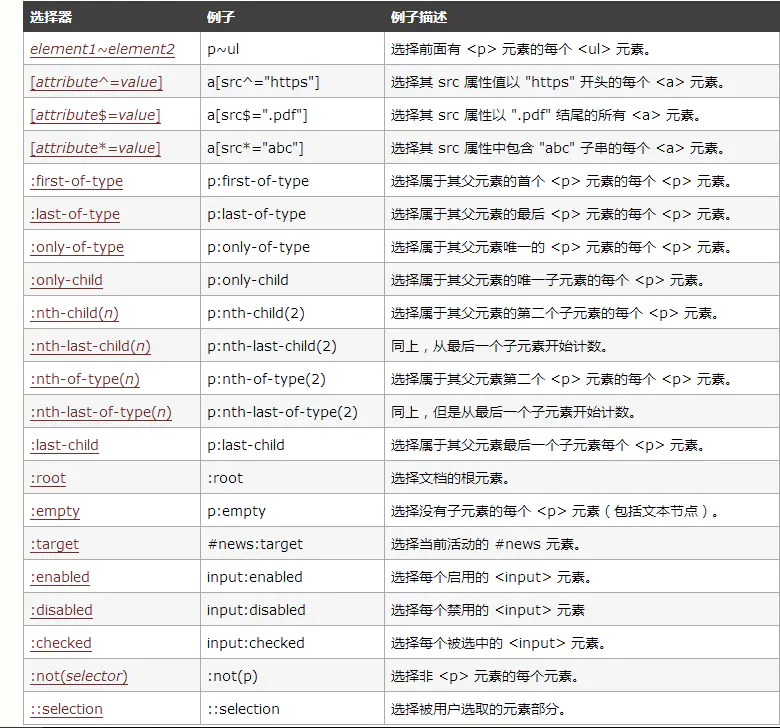
Task: Follow the :first-of-type link
Action: (77, 181)
